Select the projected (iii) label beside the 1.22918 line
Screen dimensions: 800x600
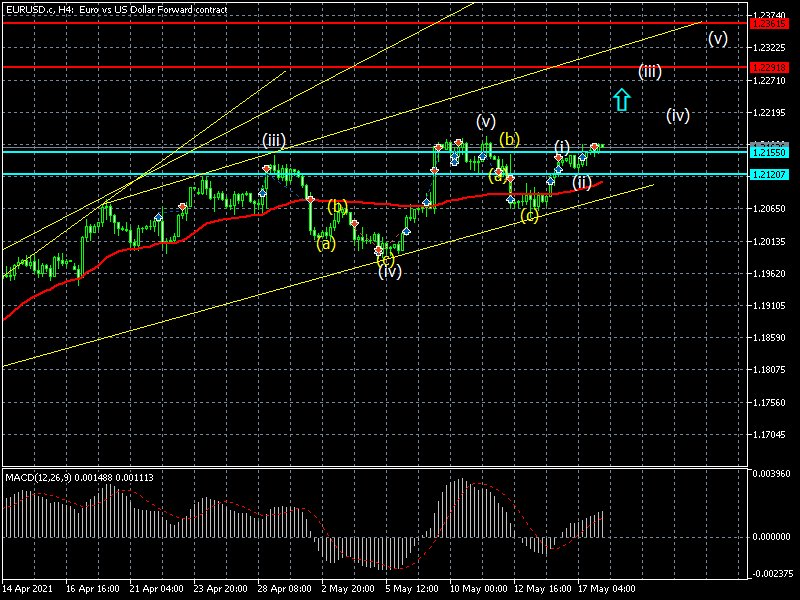tap(650, 71)
